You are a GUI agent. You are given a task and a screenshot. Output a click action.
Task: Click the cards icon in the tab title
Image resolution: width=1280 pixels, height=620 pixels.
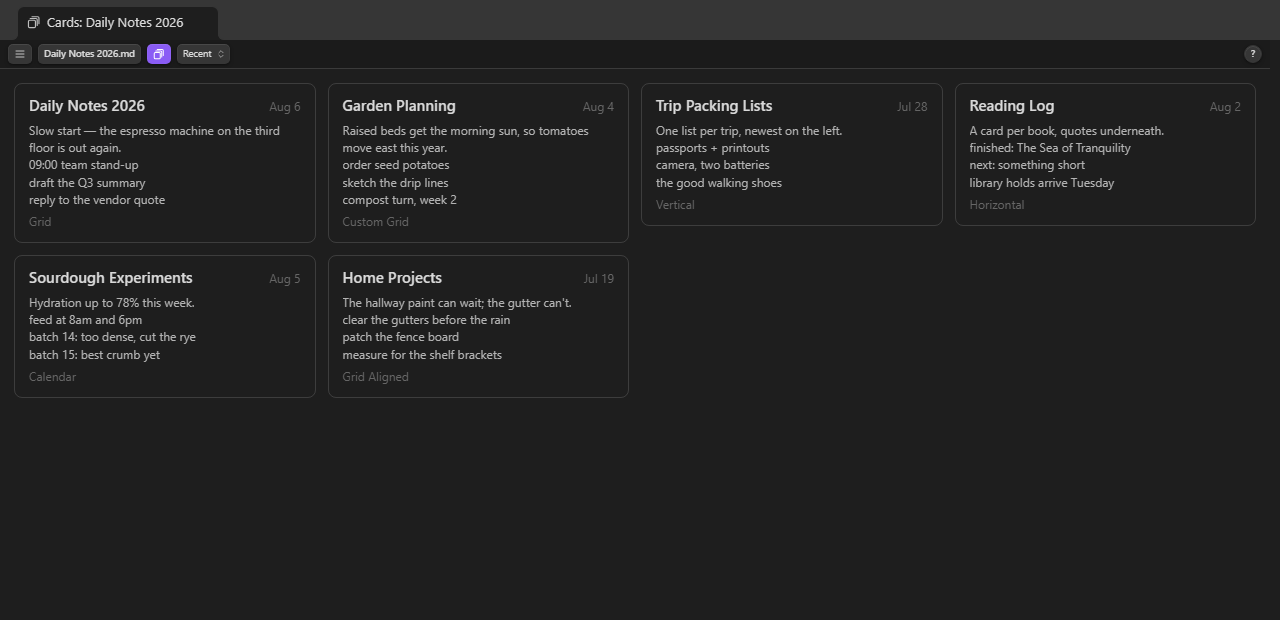click(34, 23)
